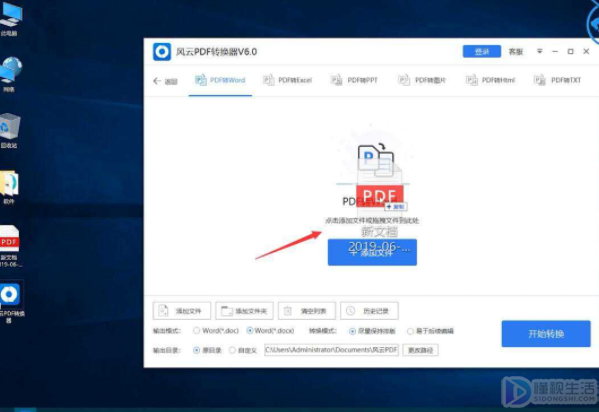Screen dimensions: 599x412
Task: Click the 更改路径 change path button
Action: (421, 350)
